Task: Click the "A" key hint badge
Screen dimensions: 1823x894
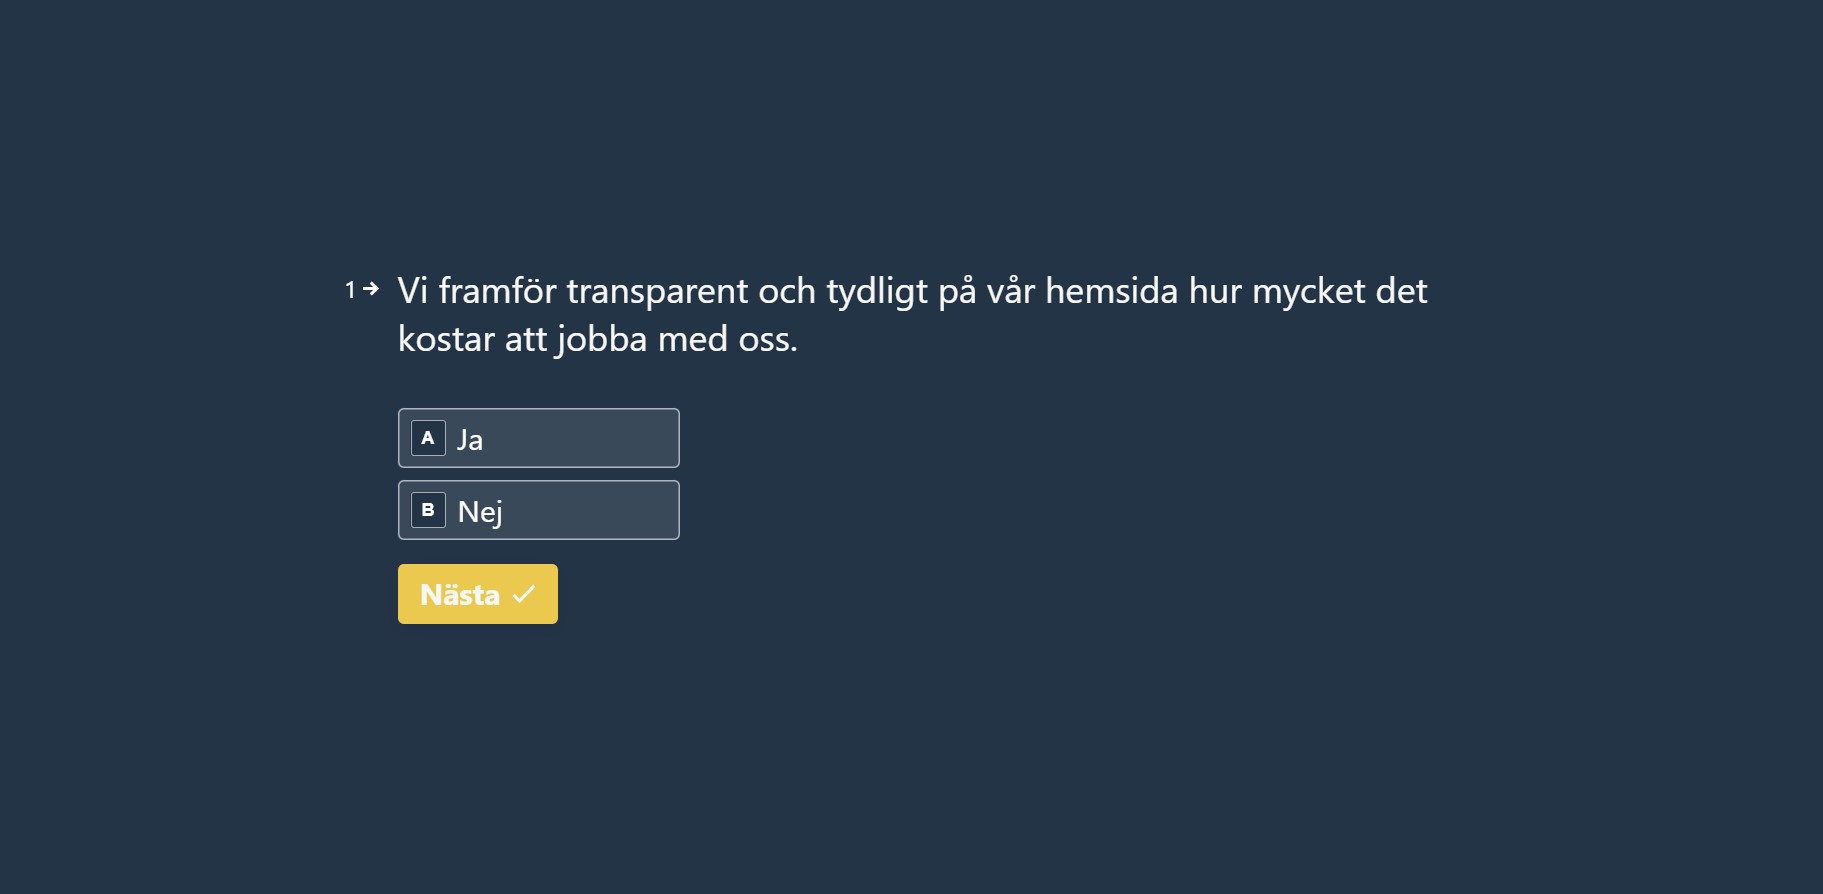Action: tap(428, 438)
